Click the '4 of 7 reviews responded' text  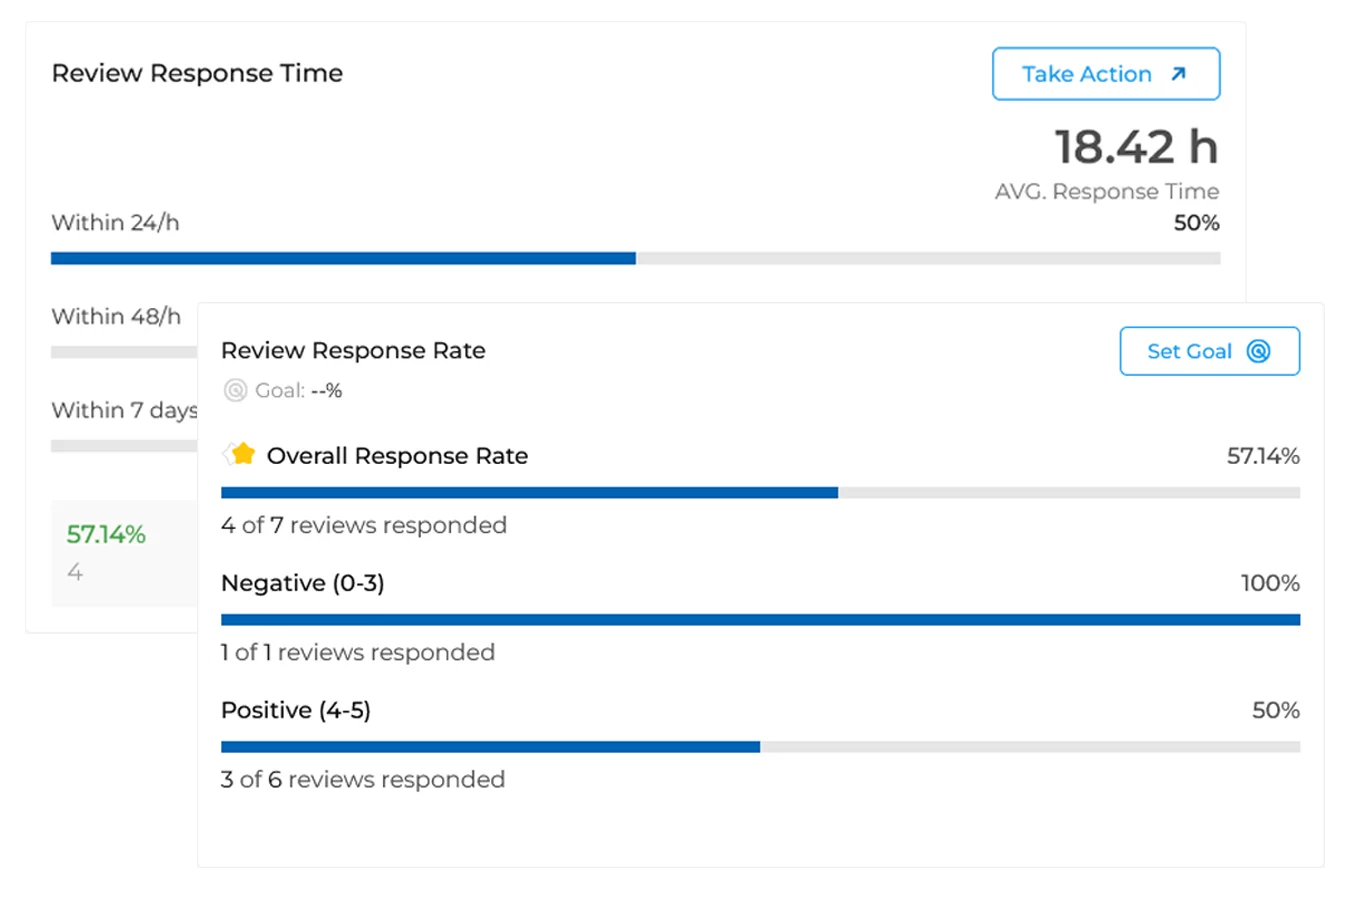coord(364,525)
